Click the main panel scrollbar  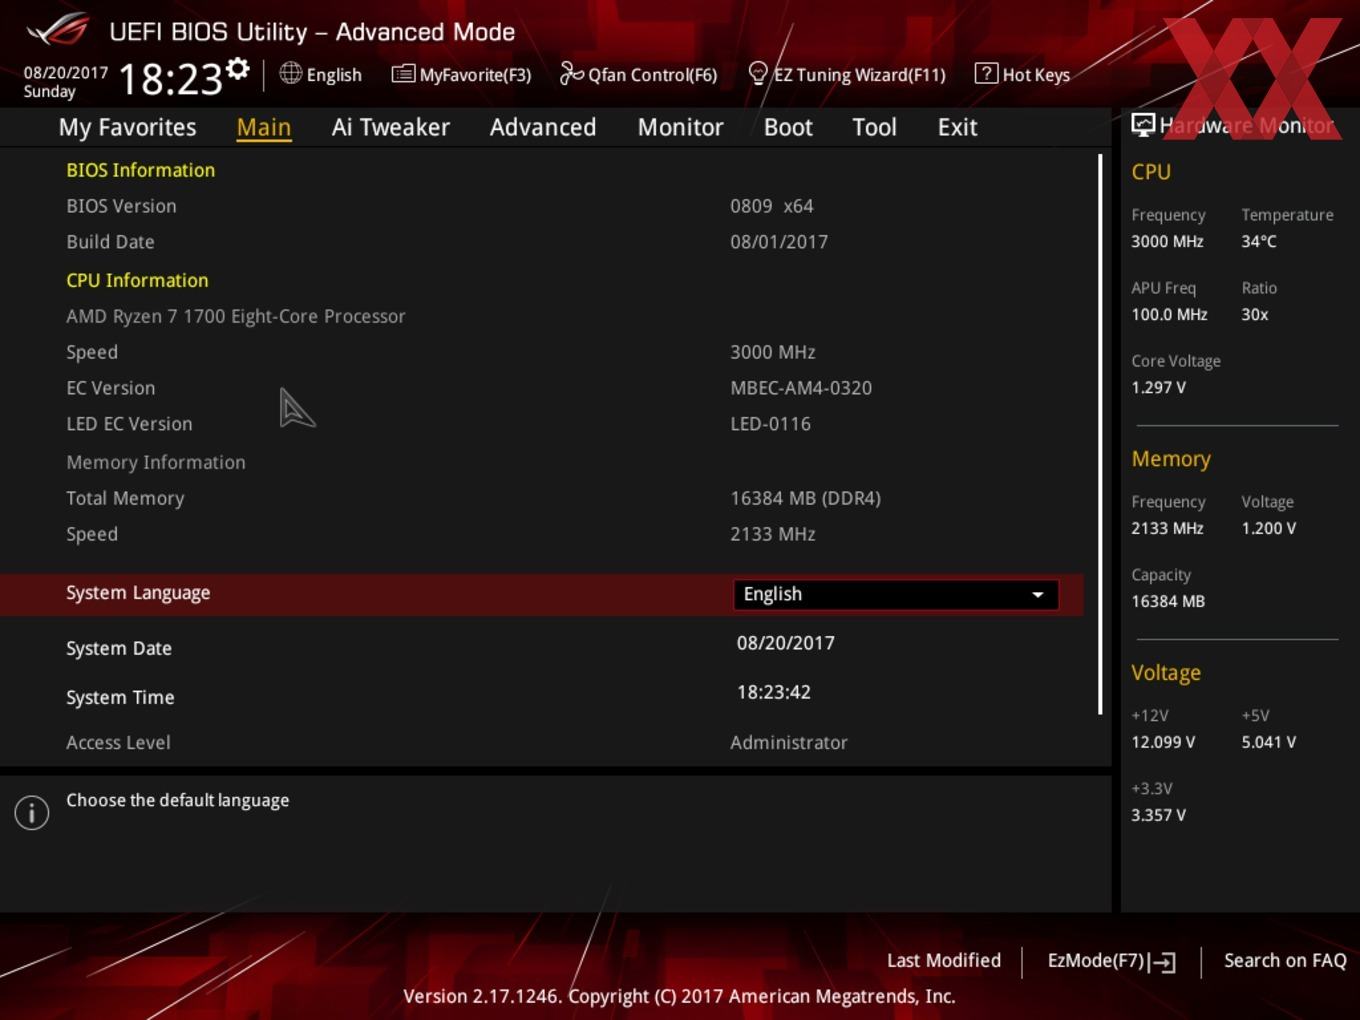[x=1100, y=434]
